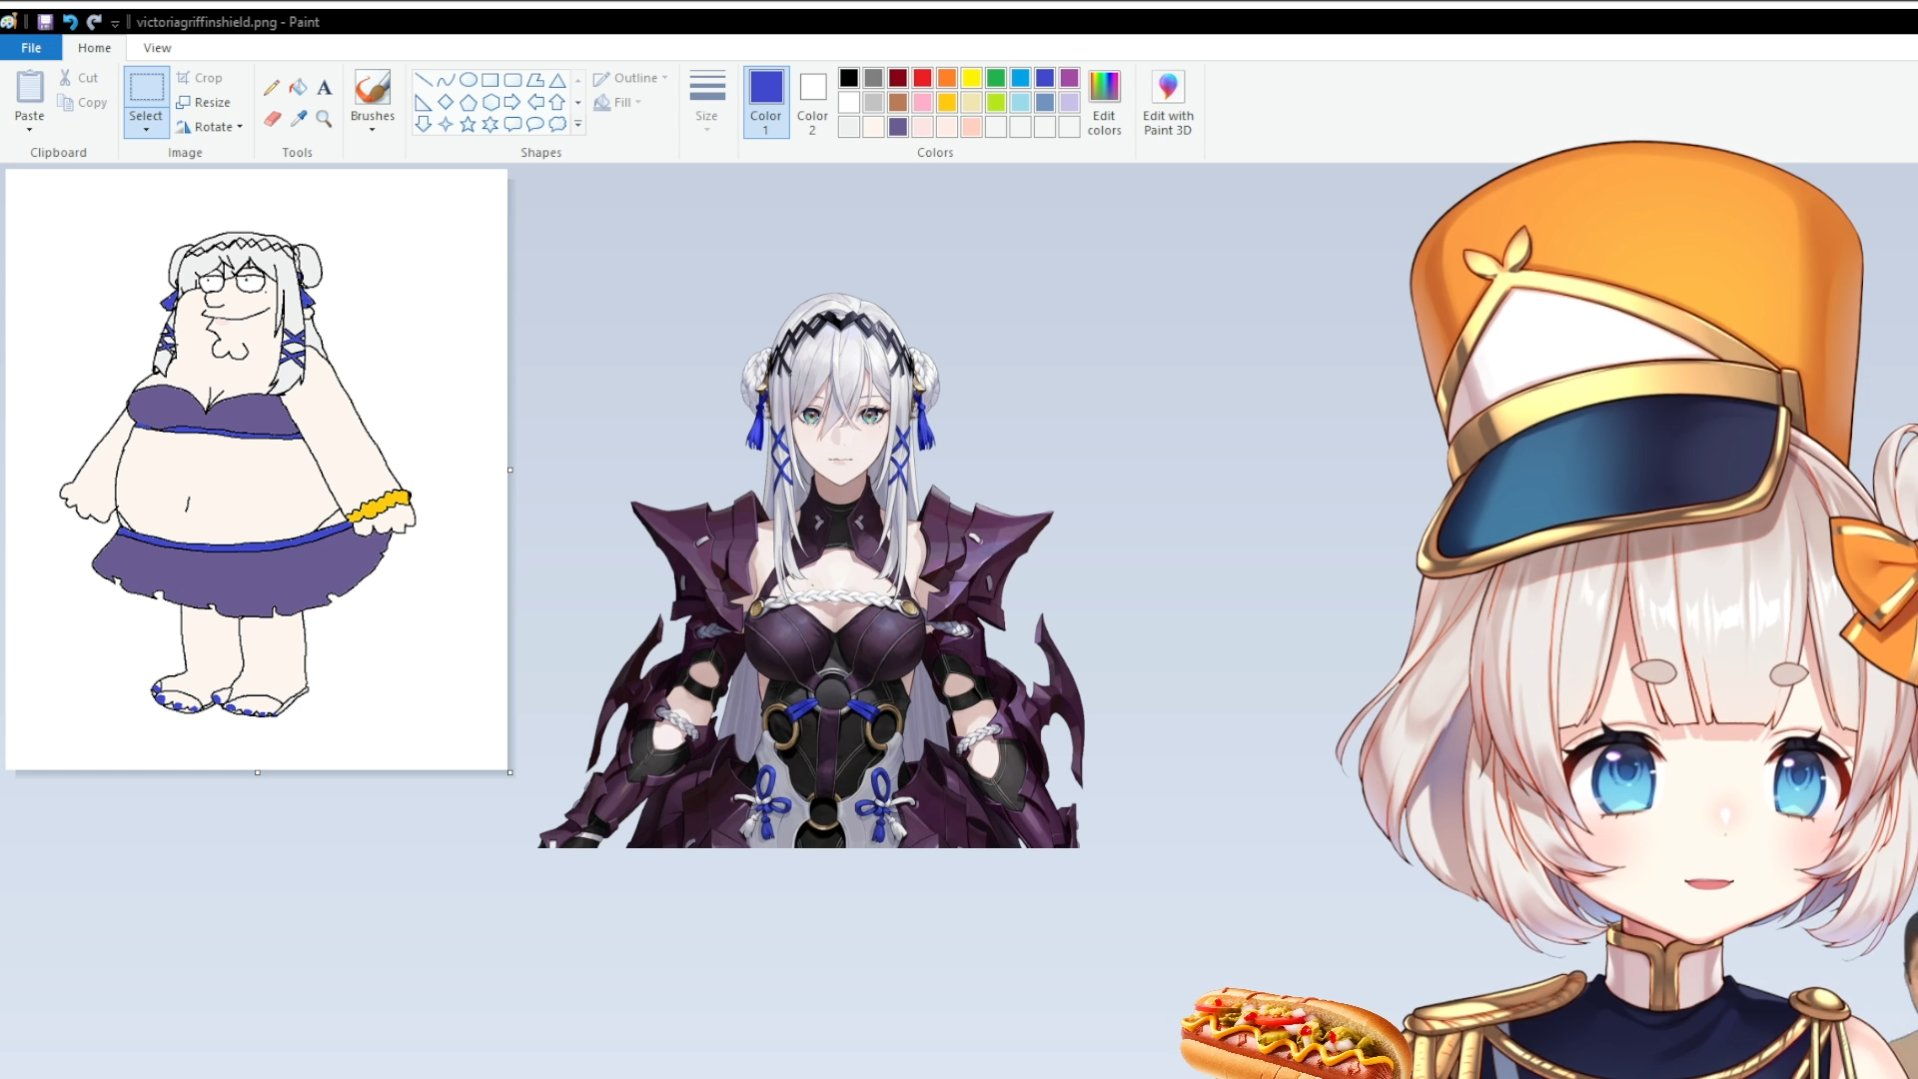Choose the Four-point star shape
This screenshot has height=1079, width=1918.
click(x=445, y=124)
